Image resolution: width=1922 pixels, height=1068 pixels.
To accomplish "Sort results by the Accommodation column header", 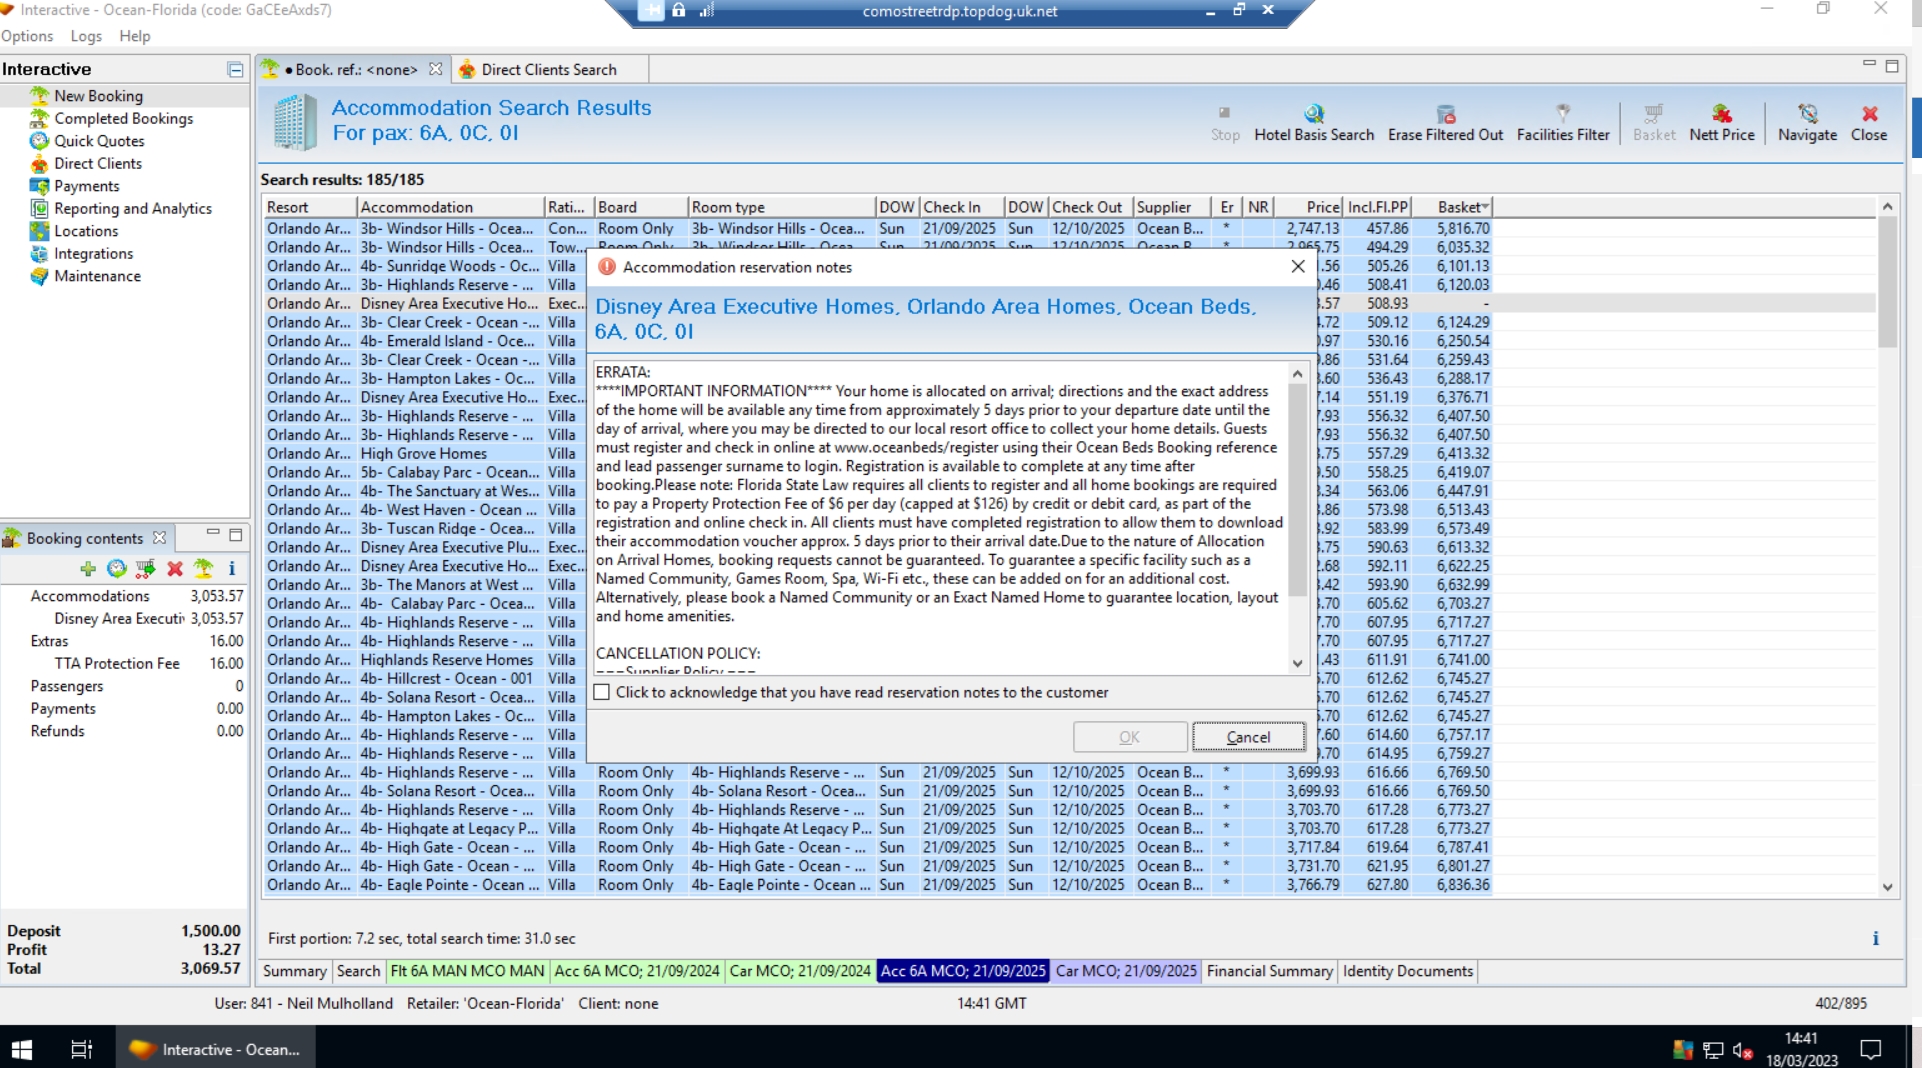I will (x=450, y=207).
